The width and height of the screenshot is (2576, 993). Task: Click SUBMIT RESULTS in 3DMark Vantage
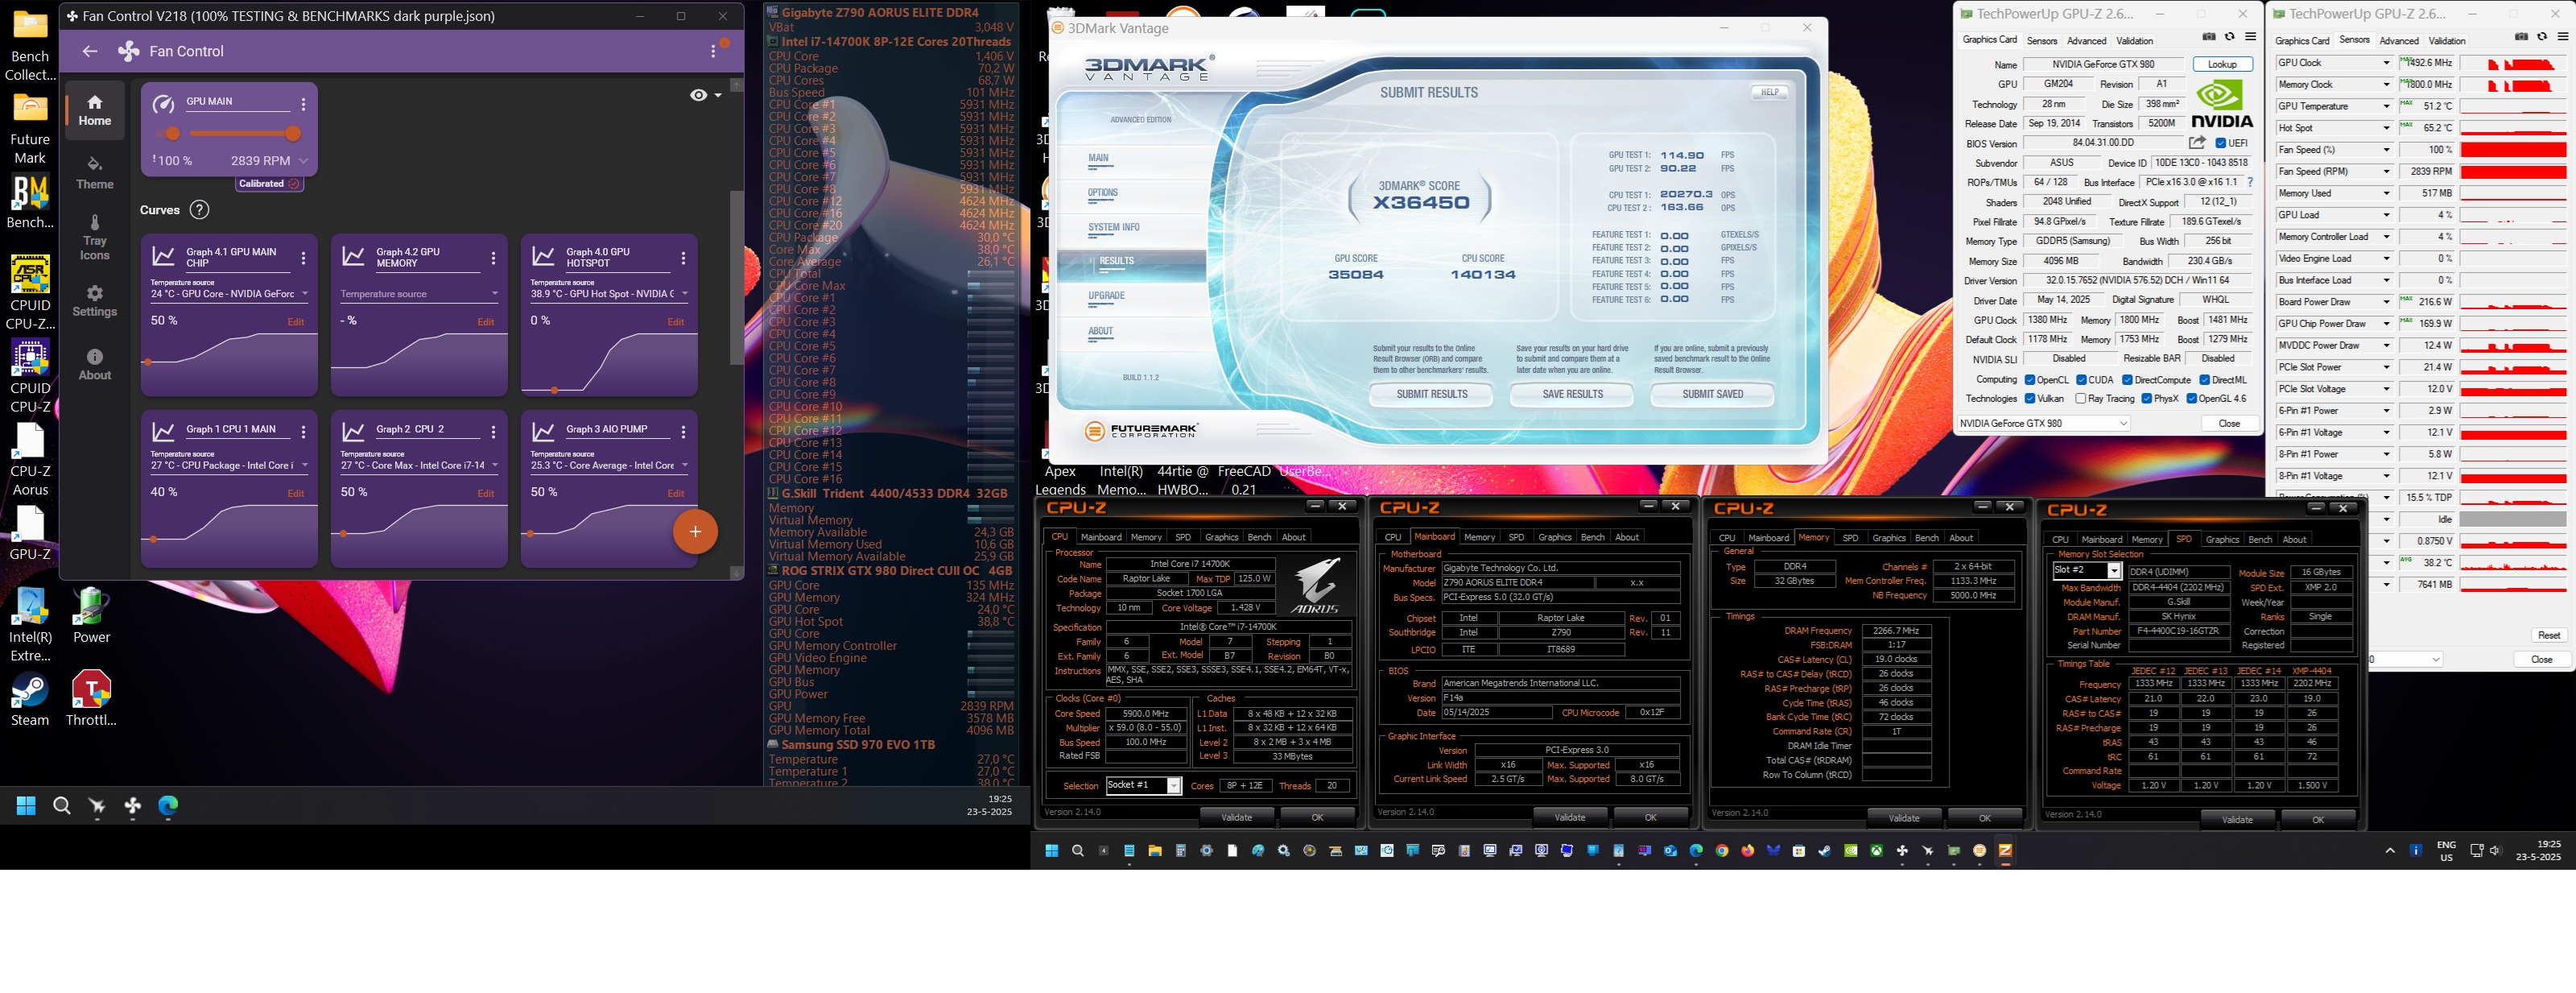pos(1431,395)
